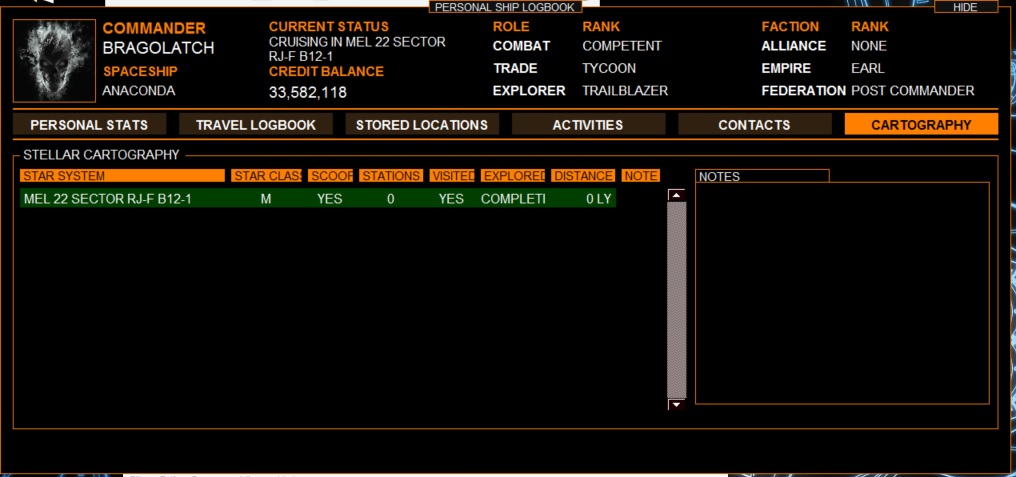The image size is (1016, 477).
Task: Click the scrollbar up arrow
Action: click(676, 195)
